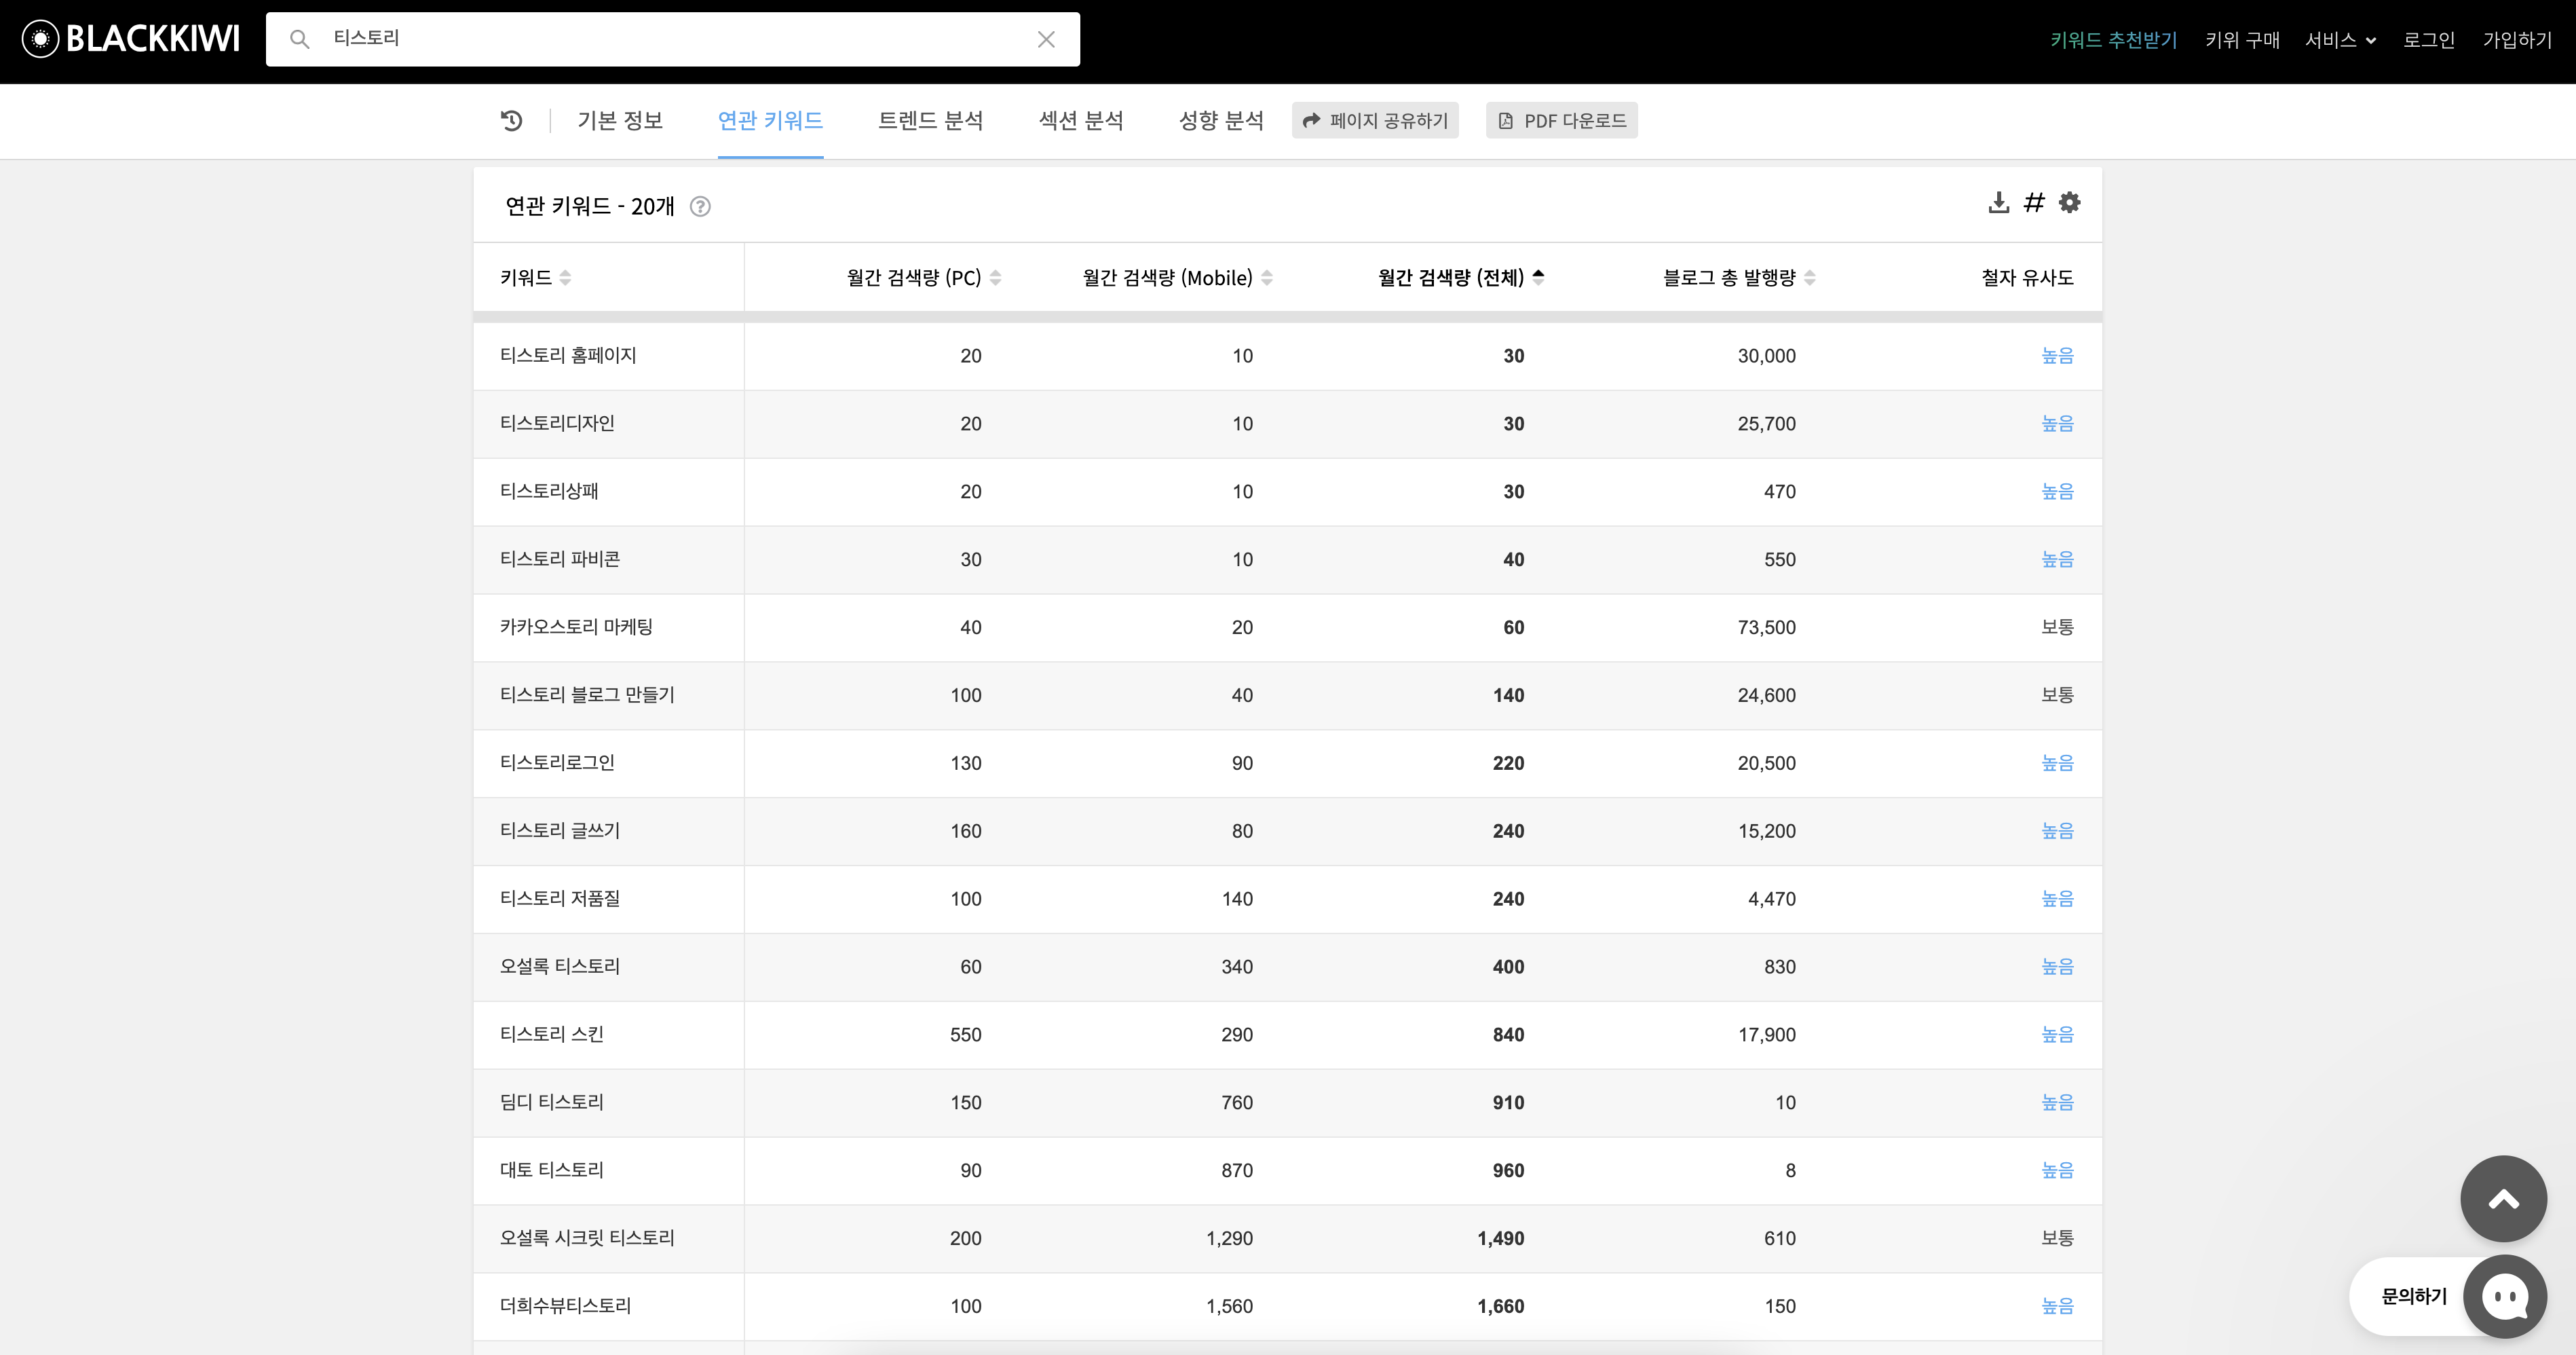Click 문의하기 label text

coord(2414,1297)
